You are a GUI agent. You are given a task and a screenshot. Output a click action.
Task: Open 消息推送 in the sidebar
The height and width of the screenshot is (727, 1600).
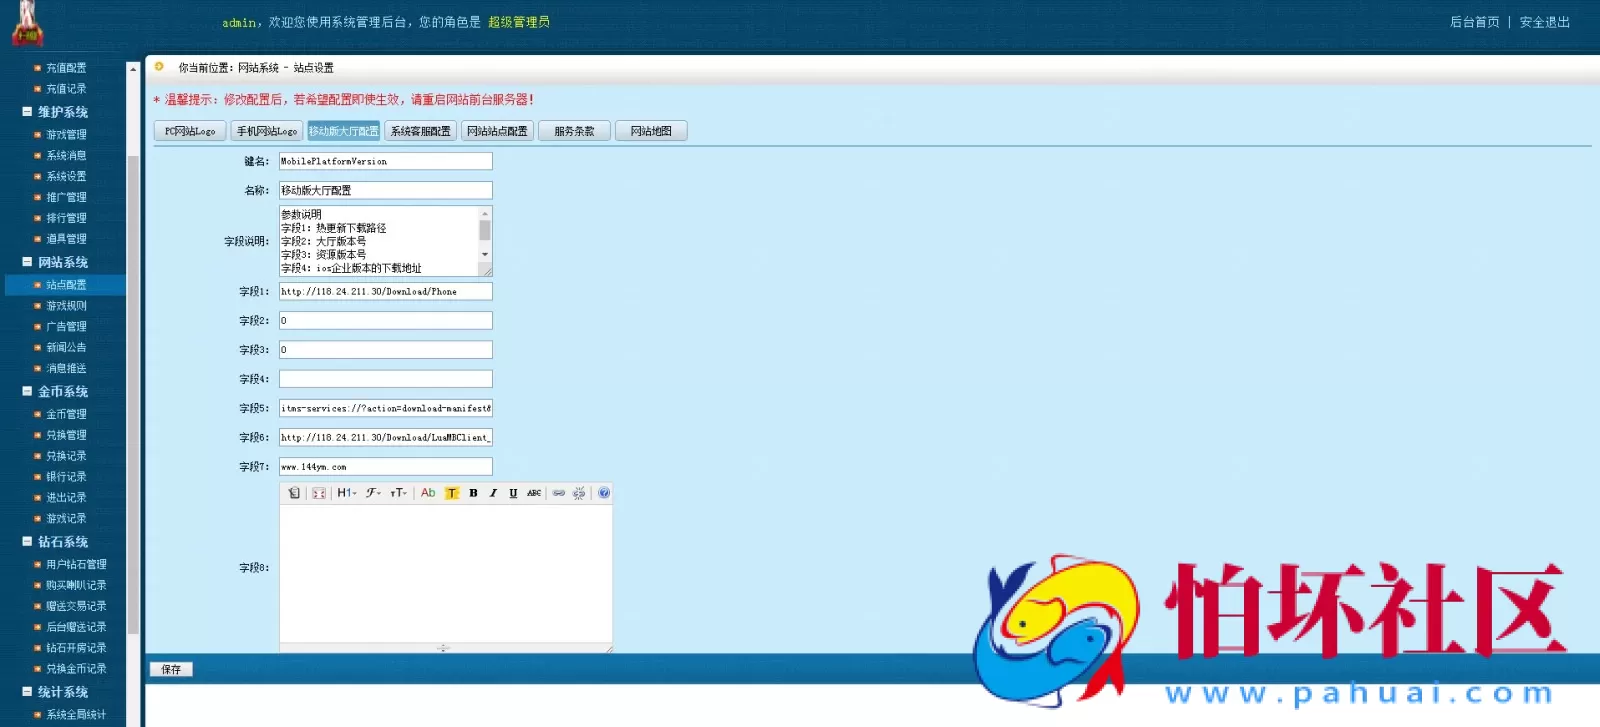66,368
